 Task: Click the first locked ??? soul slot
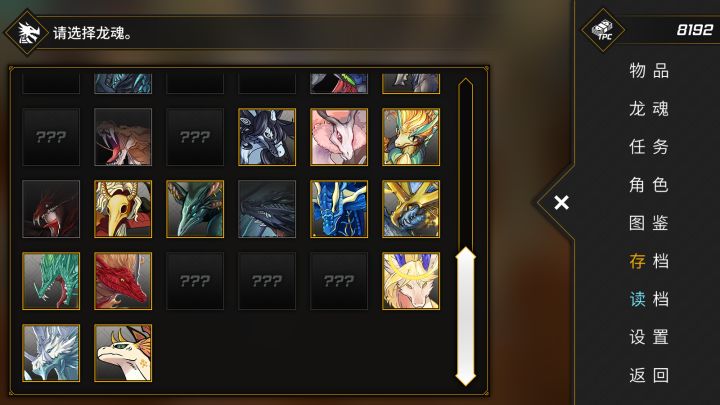pyautogui.click(x=51, y=137)
